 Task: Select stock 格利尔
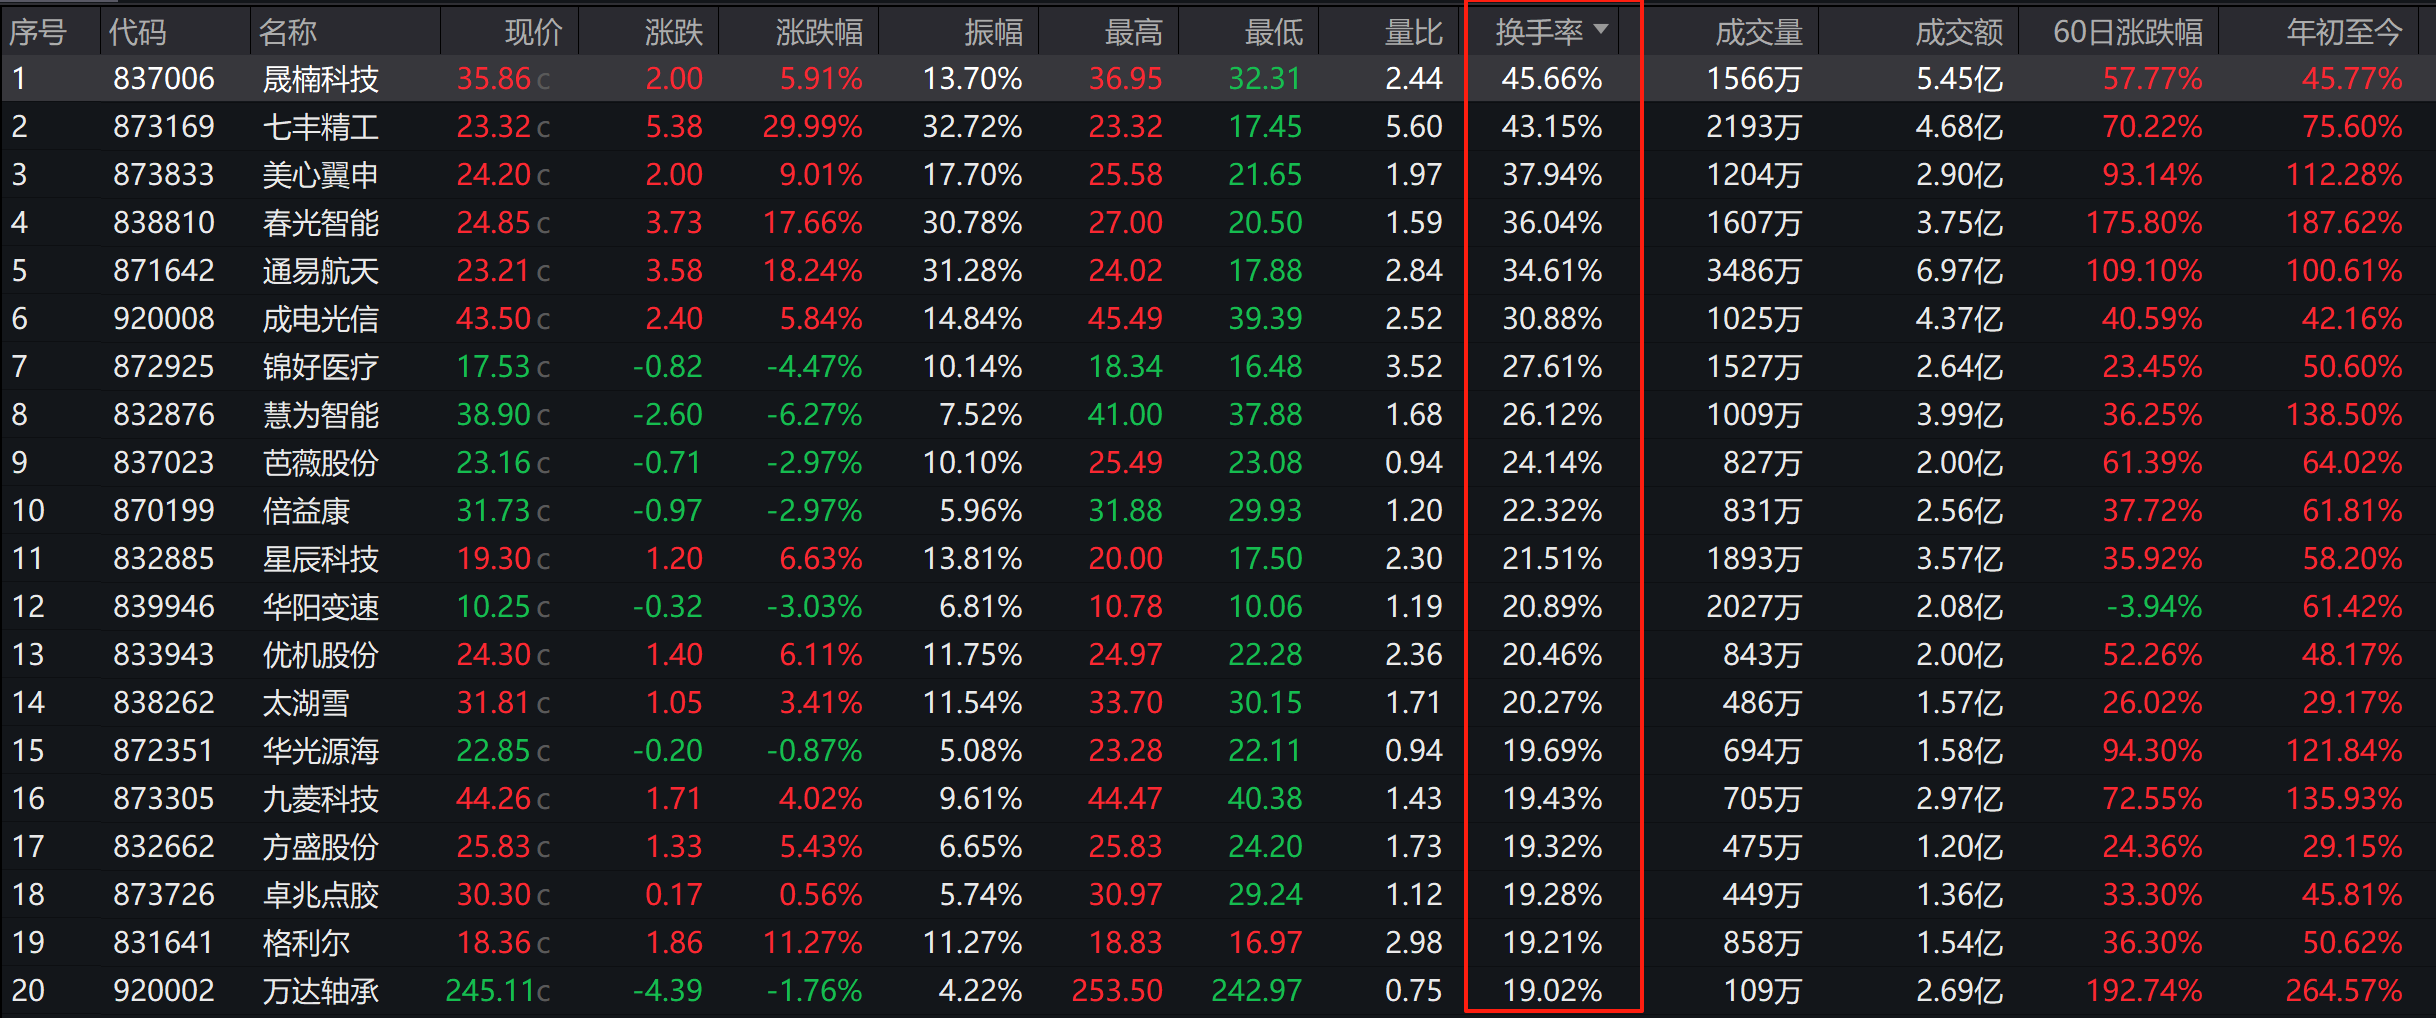[x=306, y=943]
